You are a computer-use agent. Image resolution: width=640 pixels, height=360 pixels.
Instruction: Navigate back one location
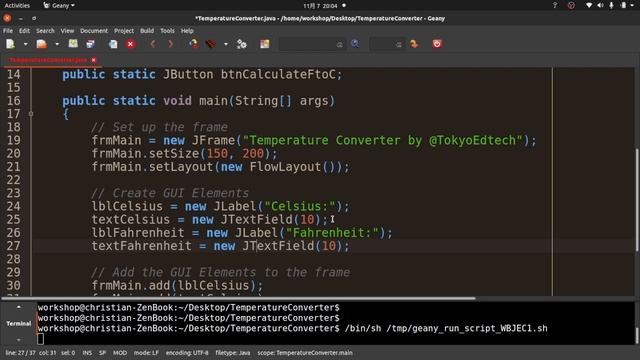[153, 44]
